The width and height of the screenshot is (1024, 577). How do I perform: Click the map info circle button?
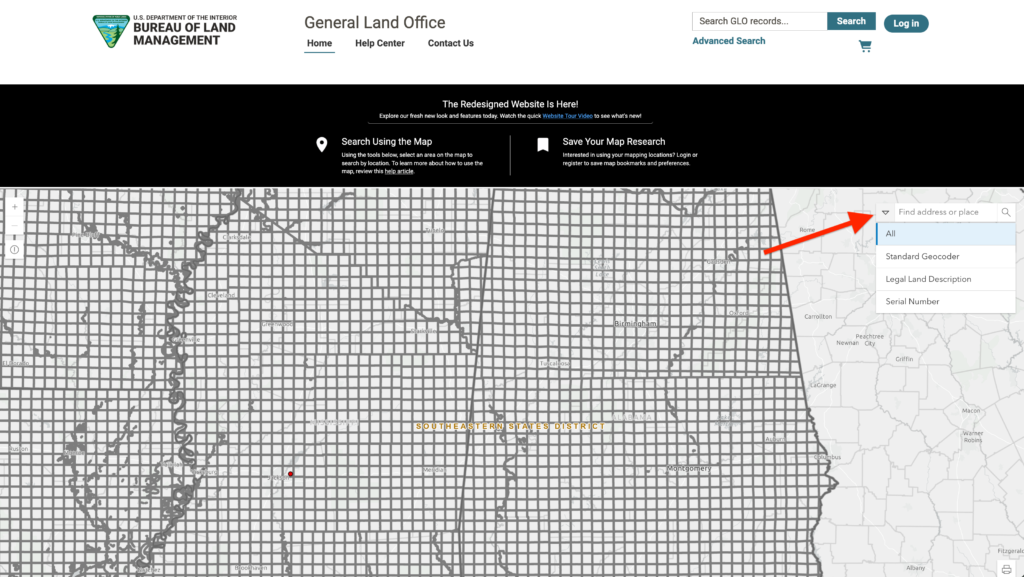coord(14,250)
